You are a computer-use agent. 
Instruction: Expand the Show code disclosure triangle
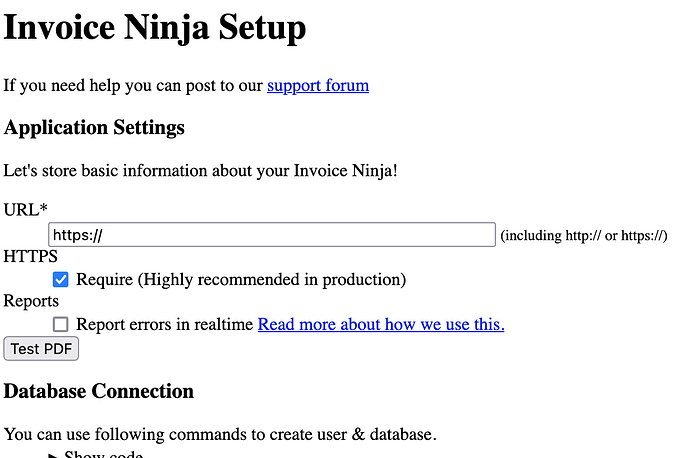[x=53, y=455]
